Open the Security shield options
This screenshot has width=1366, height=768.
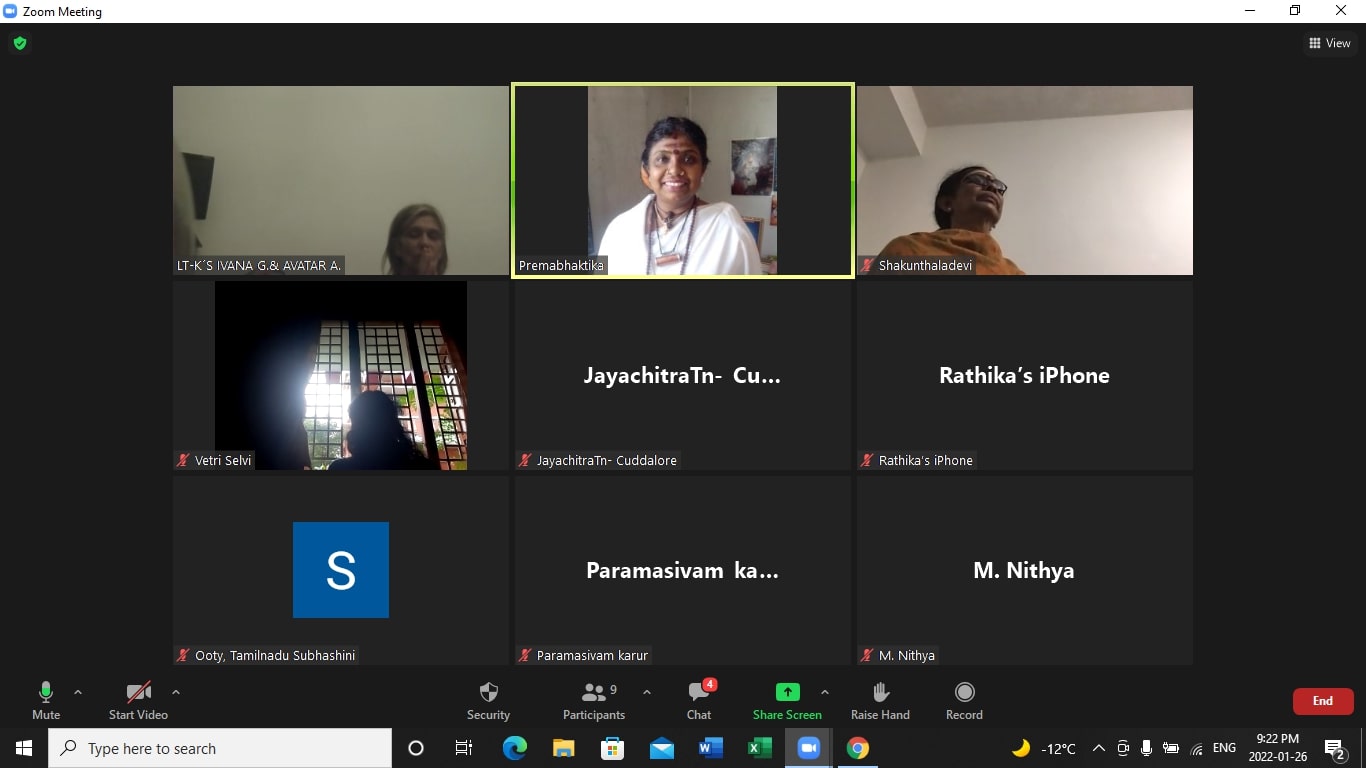point(488,700)
